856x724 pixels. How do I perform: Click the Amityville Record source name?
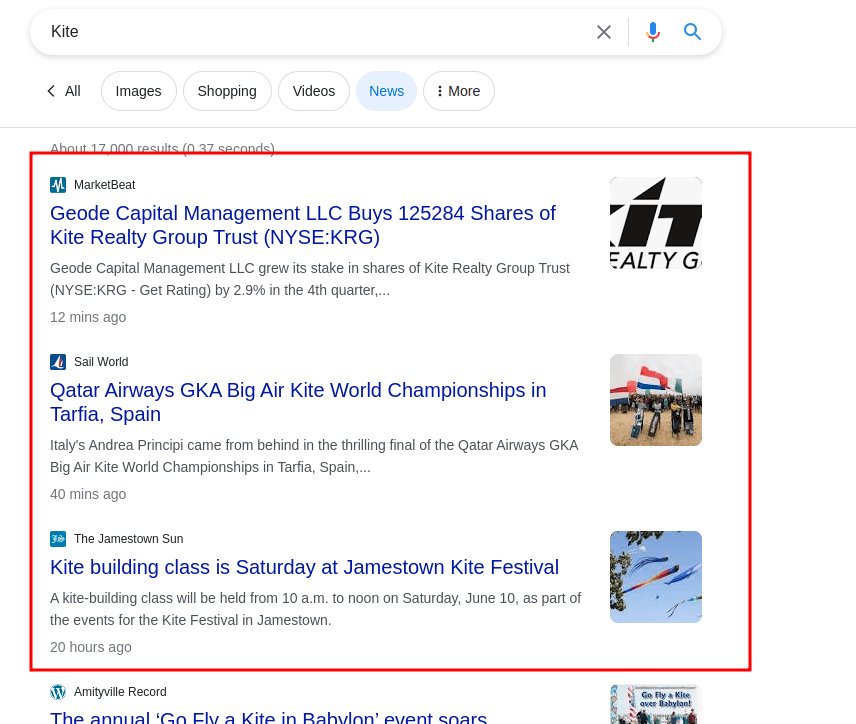pyautogui.click(x=120, y=692)
